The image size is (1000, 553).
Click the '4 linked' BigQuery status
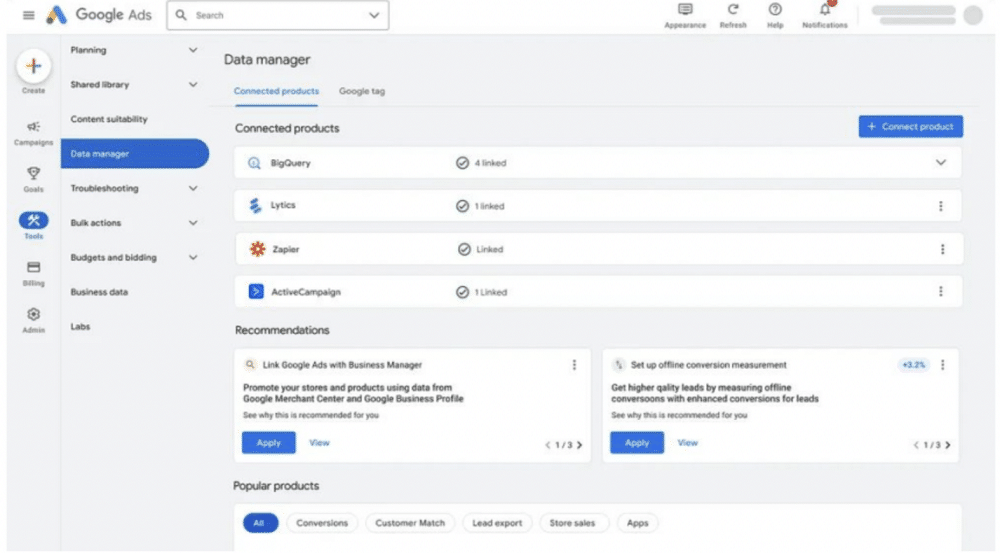coord(482,163)
